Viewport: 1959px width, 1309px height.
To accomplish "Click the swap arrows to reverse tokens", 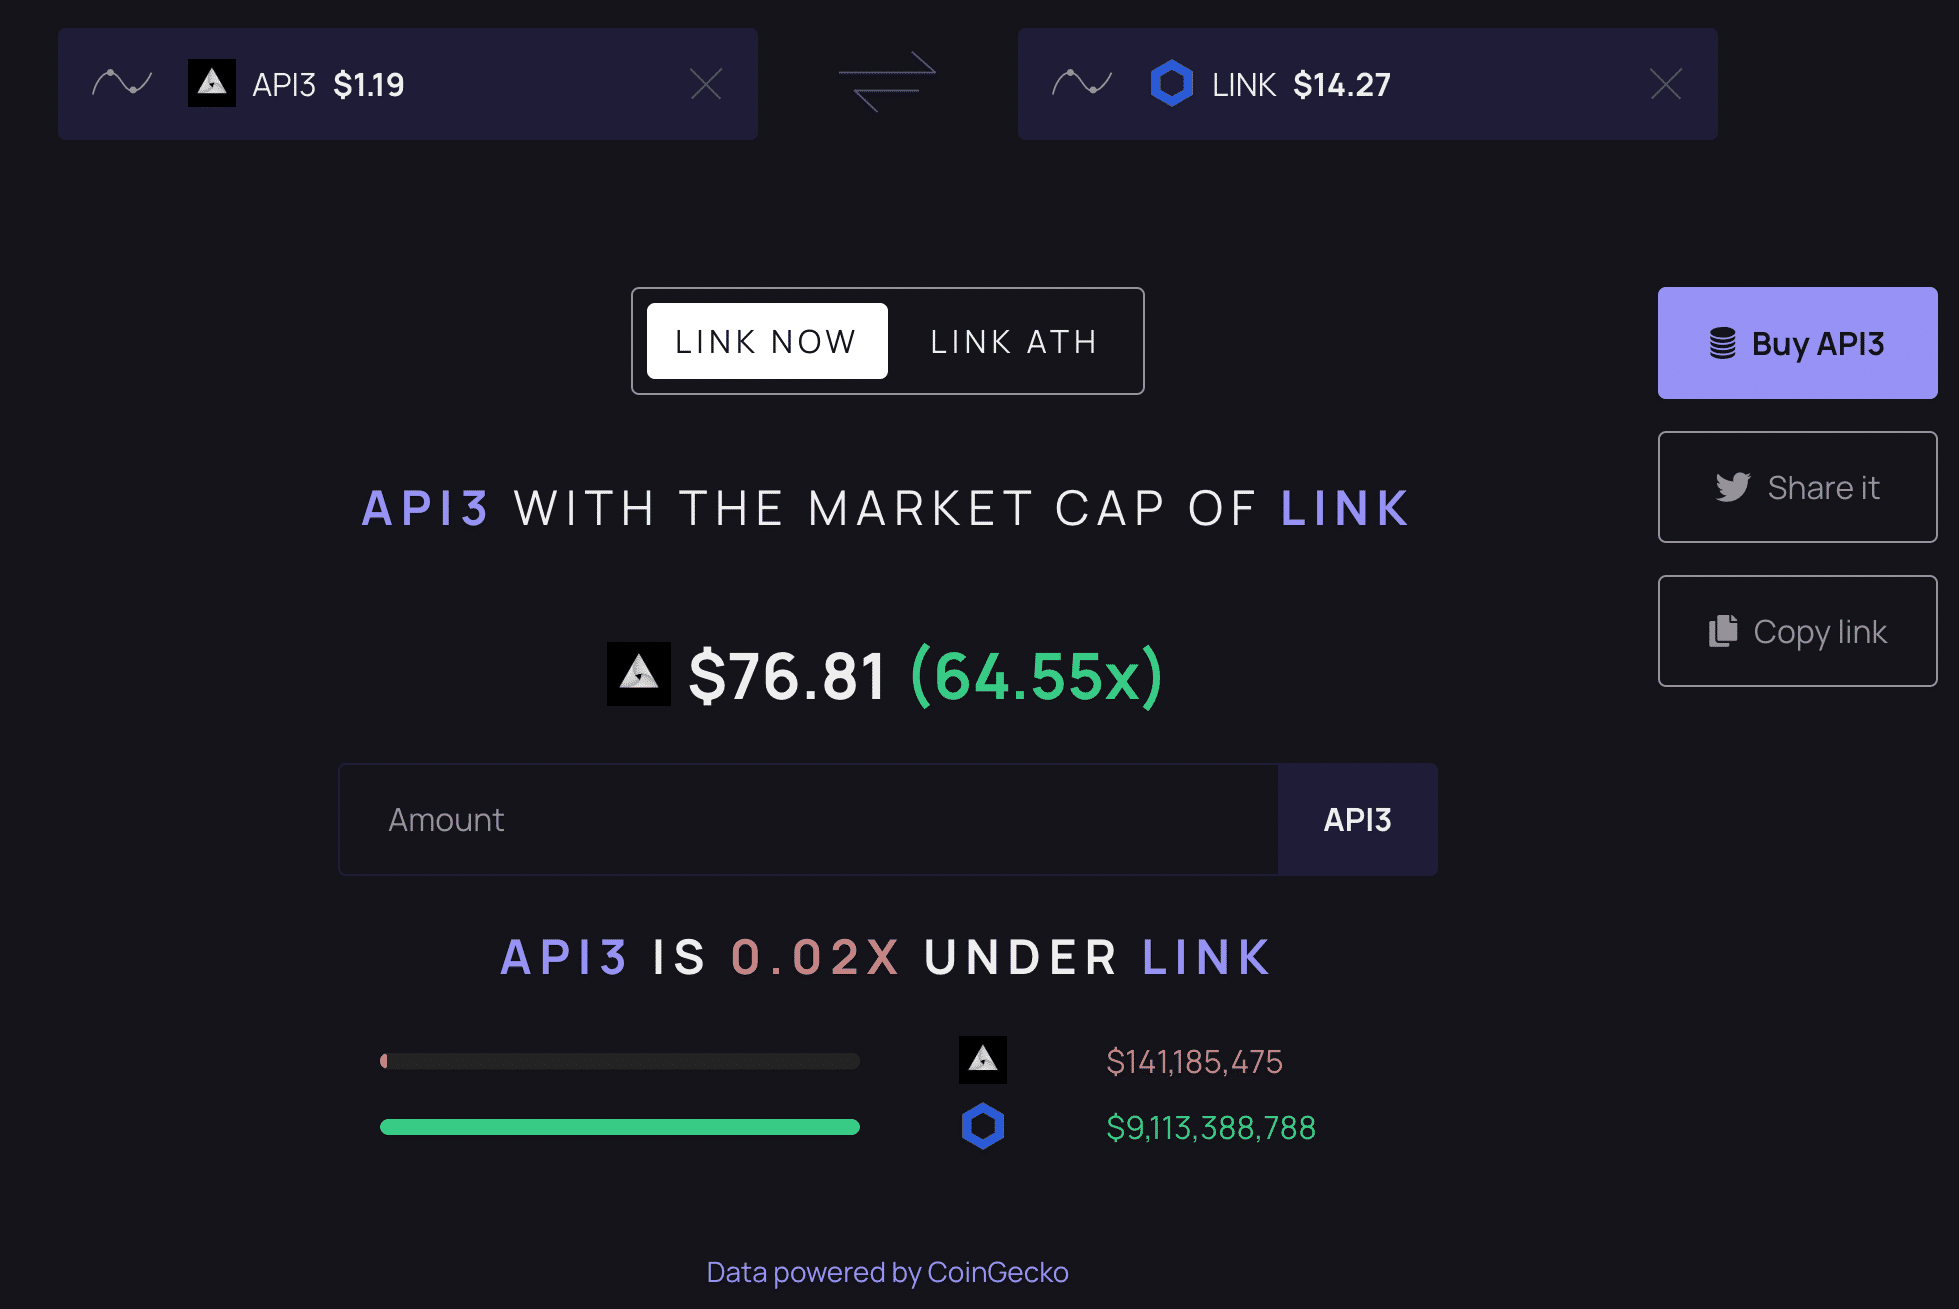I will [888, 84].
